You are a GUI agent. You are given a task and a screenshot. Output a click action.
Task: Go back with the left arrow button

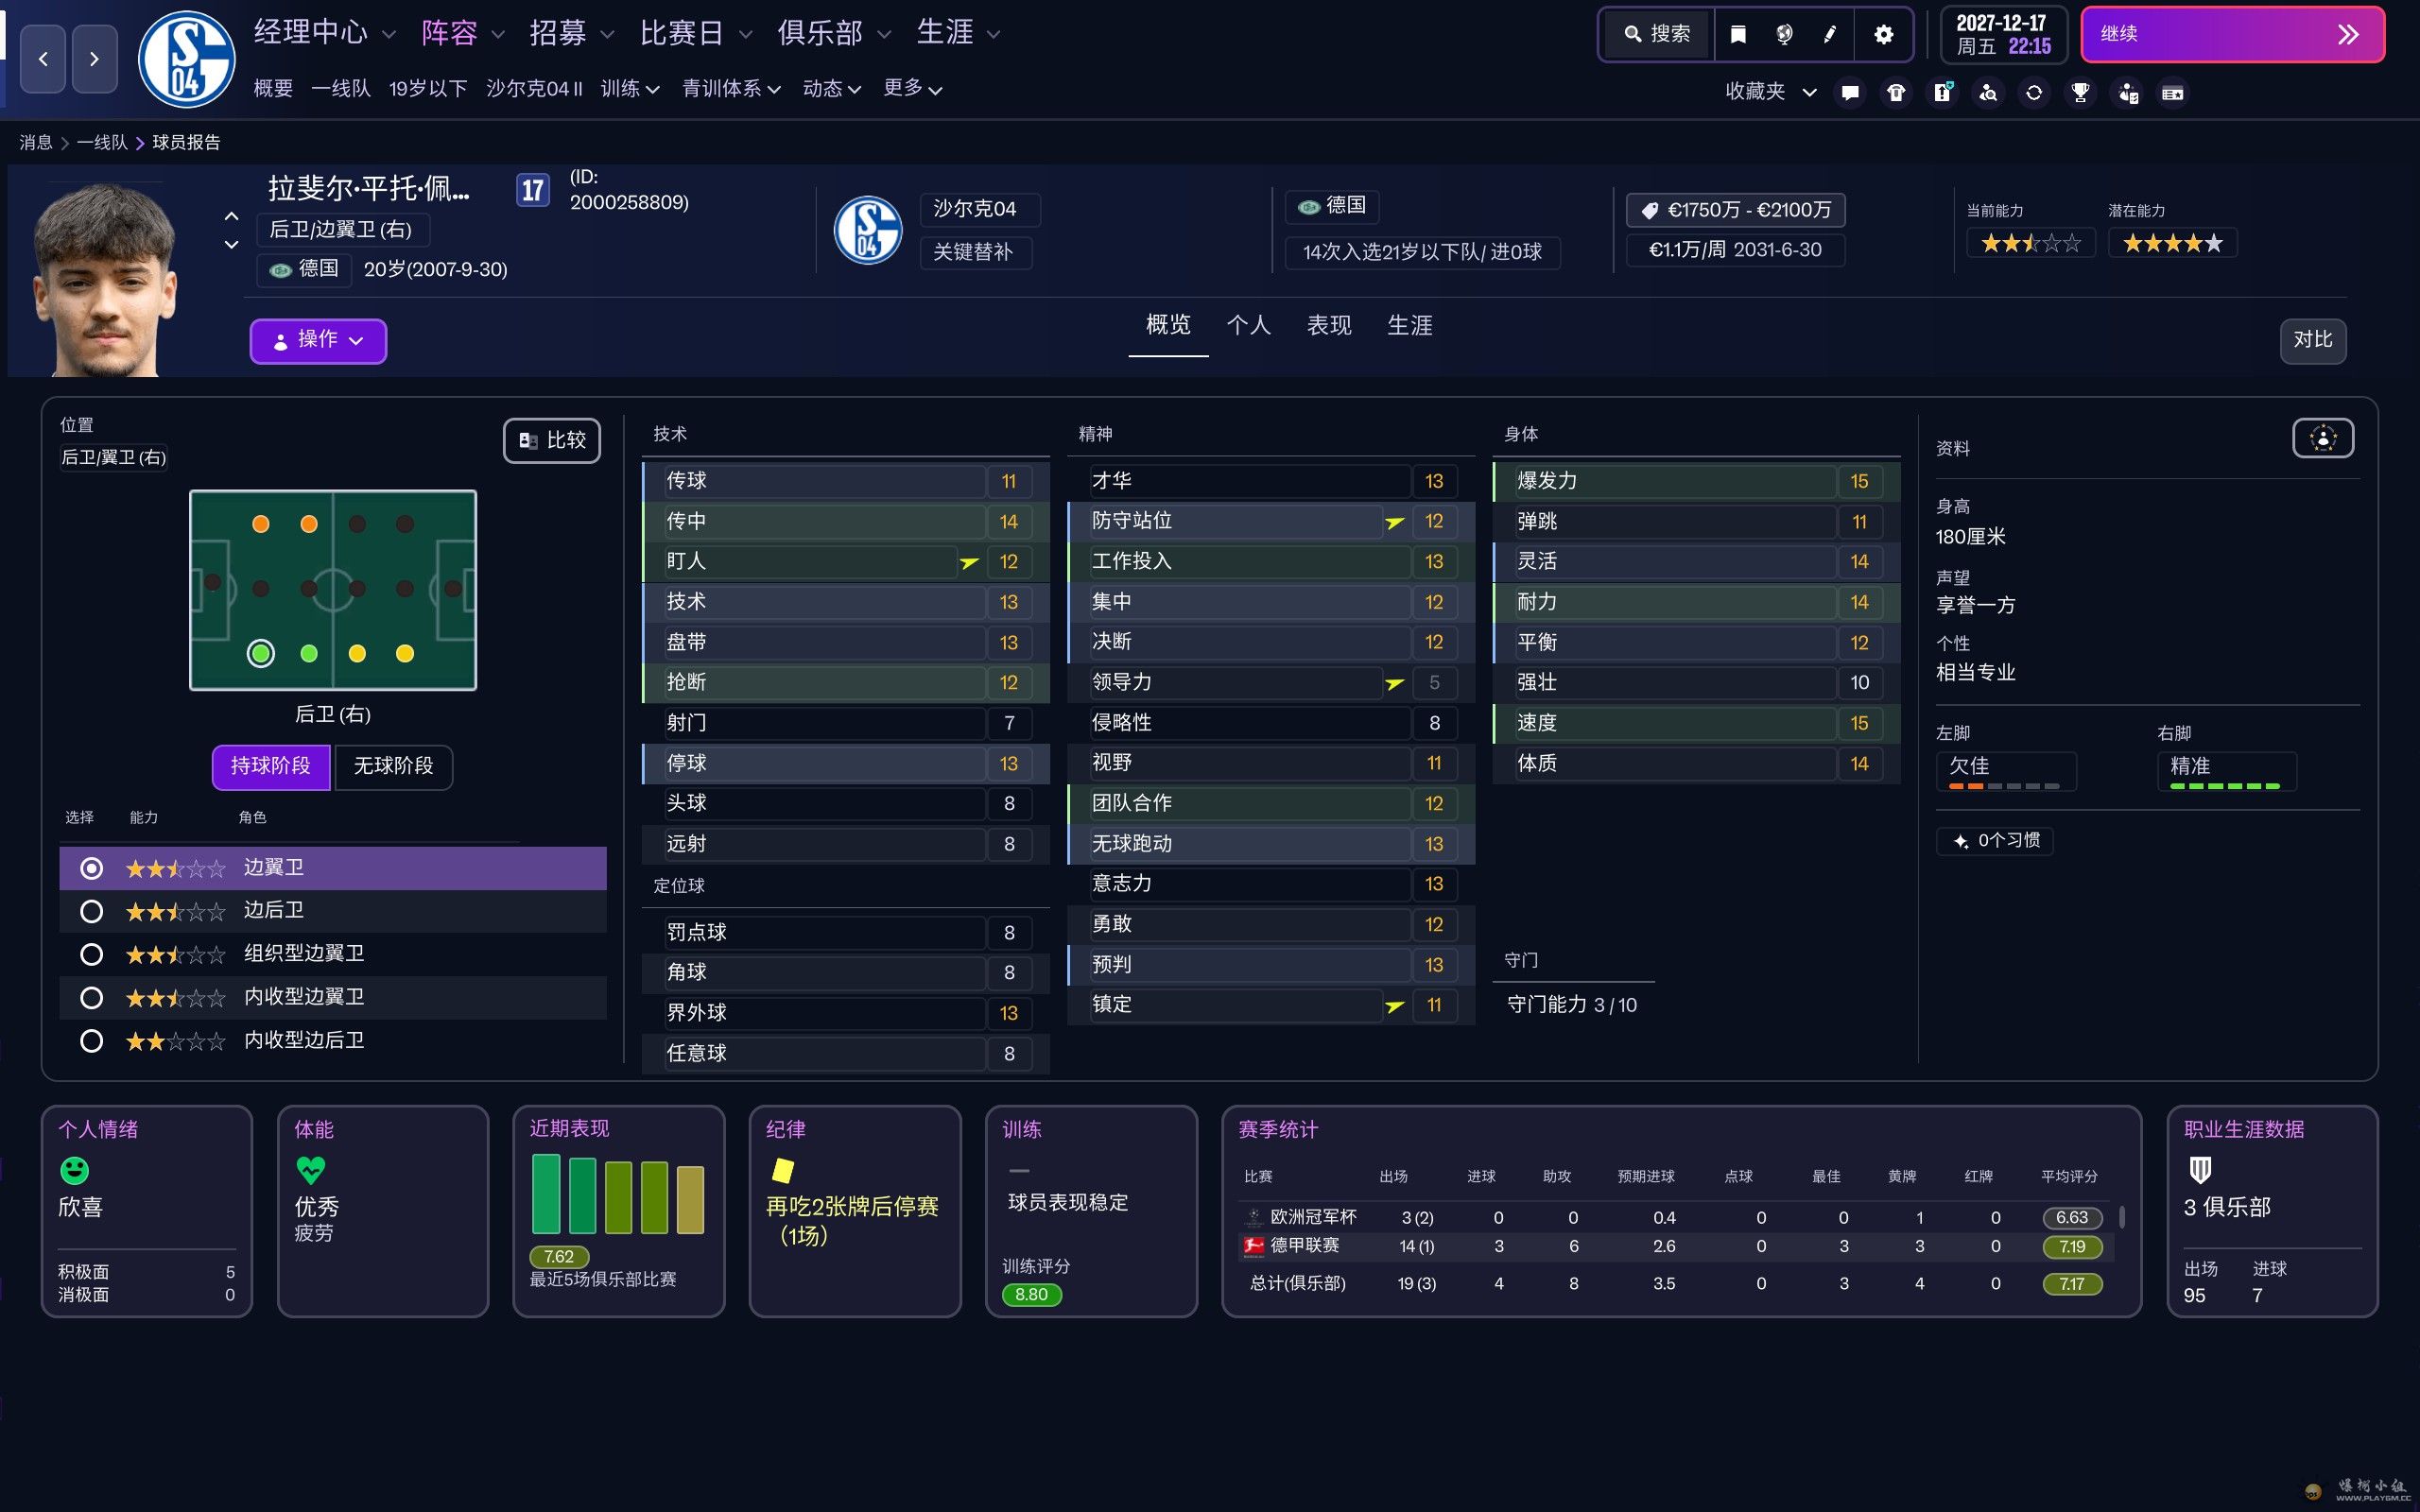[43, 59]
